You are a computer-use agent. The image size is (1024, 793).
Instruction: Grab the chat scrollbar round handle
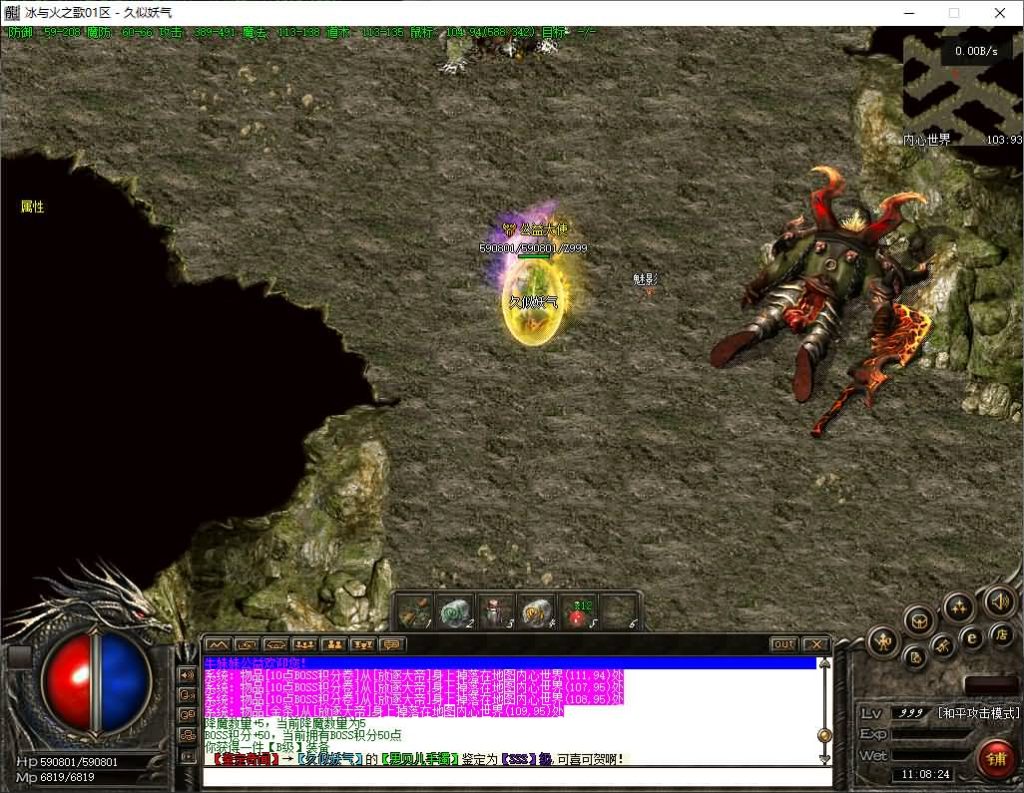pos(824,735)
